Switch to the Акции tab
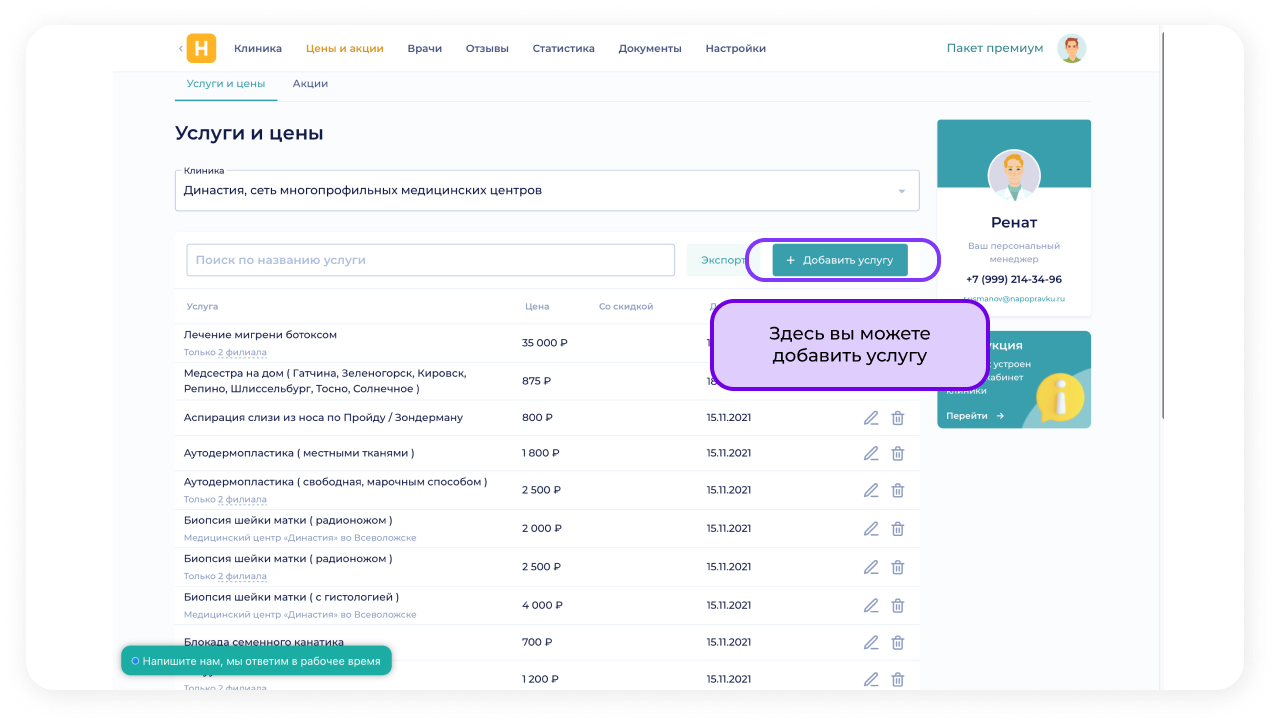The width and height of the screenshot is (1276, 723). tap(310, 84)
